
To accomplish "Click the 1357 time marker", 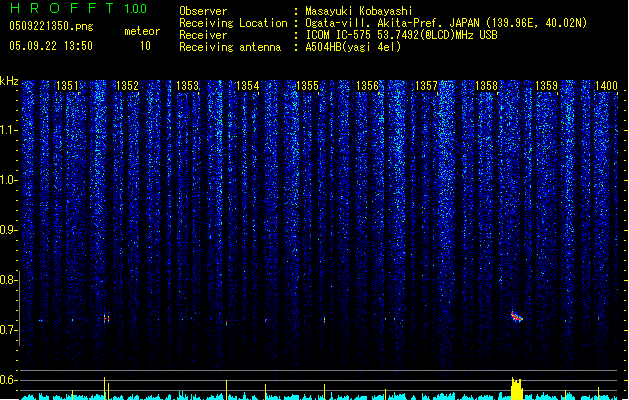I will [426, 86].
